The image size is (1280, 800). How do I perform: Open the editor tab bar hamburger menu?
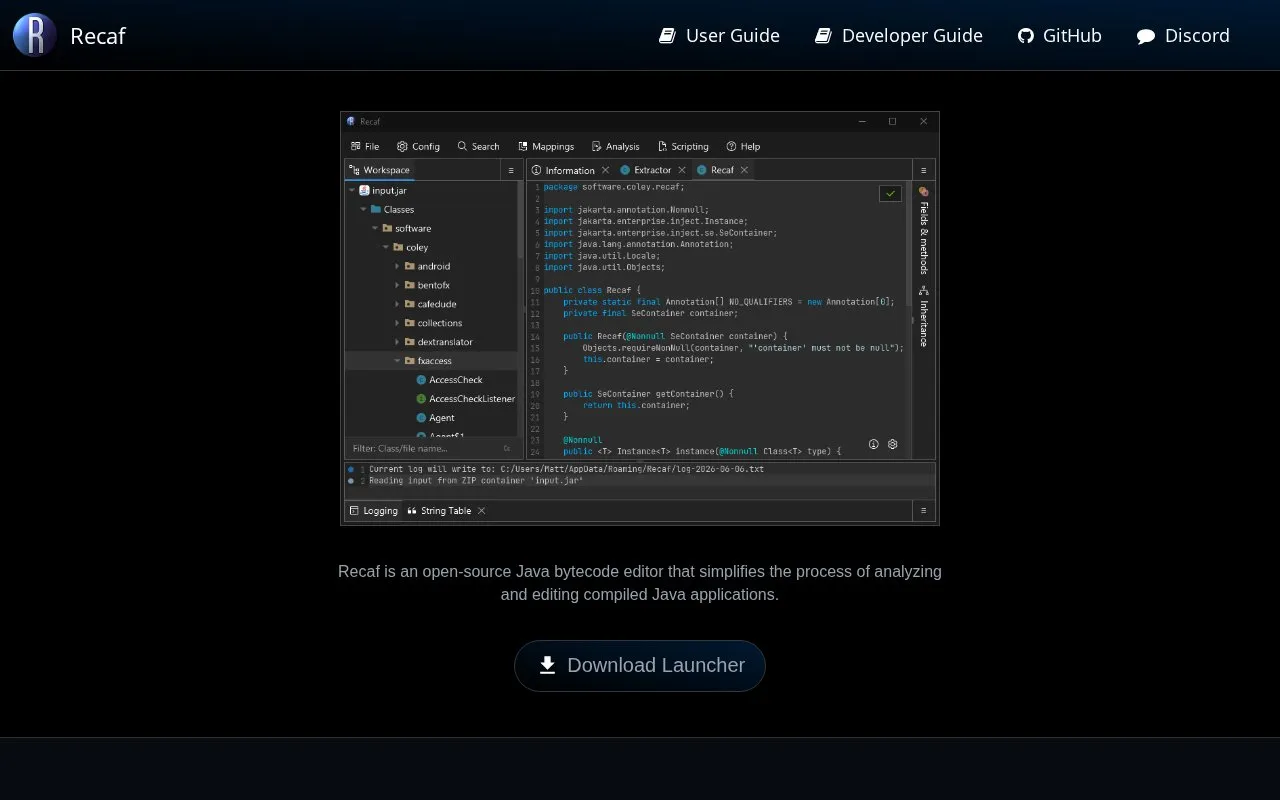(923, 170)
